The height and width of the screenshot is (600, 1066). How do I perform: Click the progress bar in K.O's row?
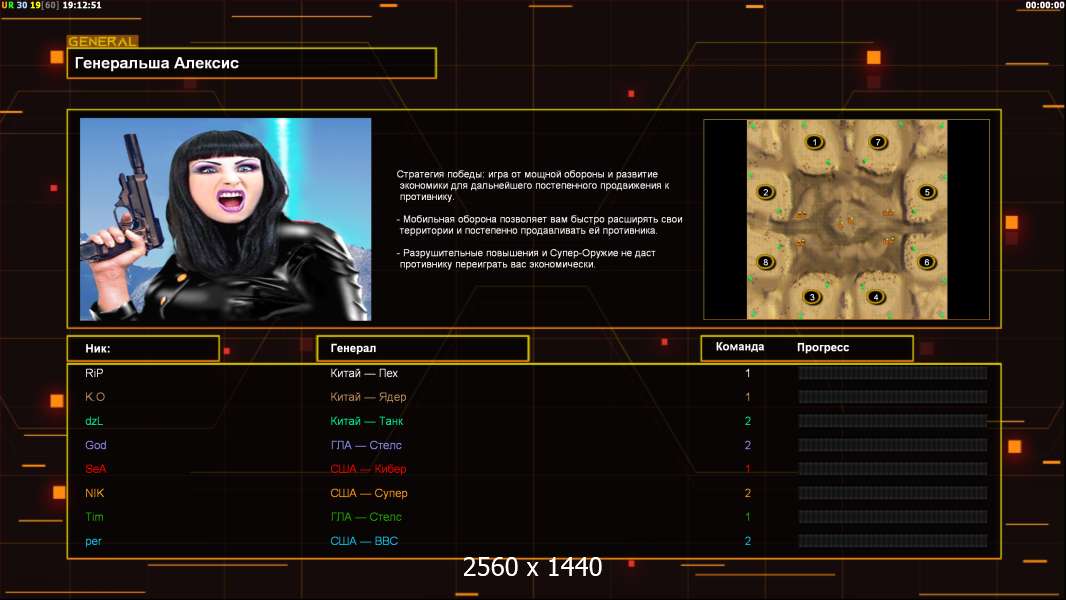point(893,397)
